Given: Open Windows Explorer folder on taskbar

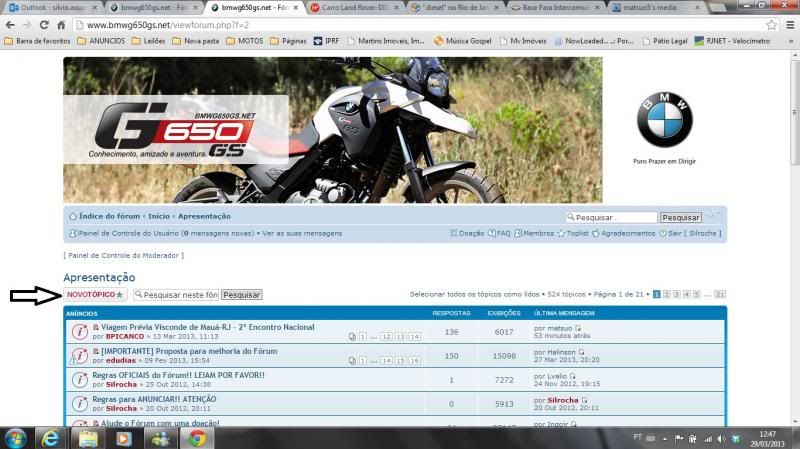Looking at the screenshot, I should click(88, 438).
